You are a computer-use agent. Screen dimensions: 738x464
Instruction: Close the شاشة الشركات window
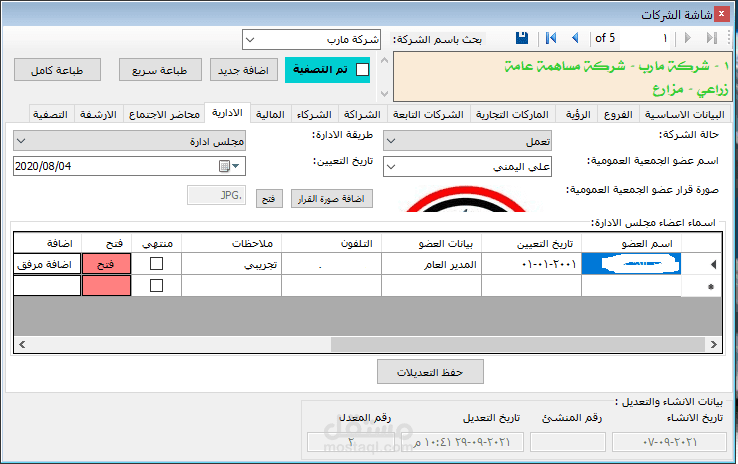pos(721,14)
